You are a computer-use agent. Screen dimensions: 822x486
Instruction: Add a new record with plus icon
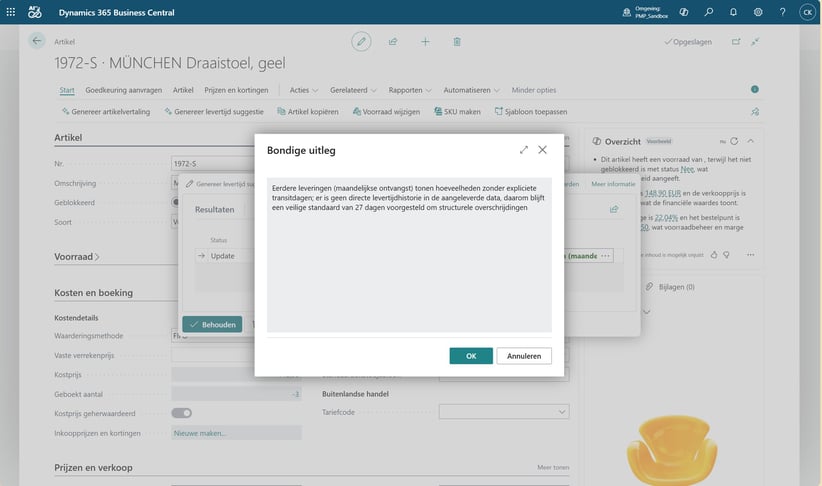point(425,41)
